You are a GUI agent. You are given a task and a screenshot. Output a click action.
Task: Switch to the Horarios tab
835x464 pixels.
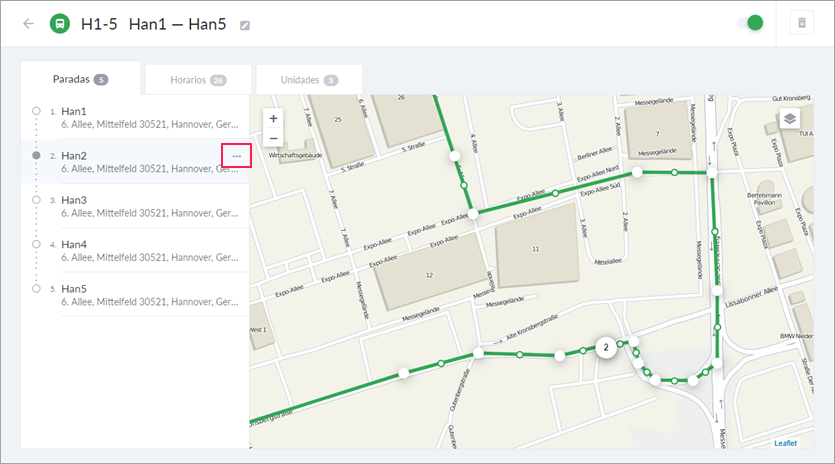[198, 80]
